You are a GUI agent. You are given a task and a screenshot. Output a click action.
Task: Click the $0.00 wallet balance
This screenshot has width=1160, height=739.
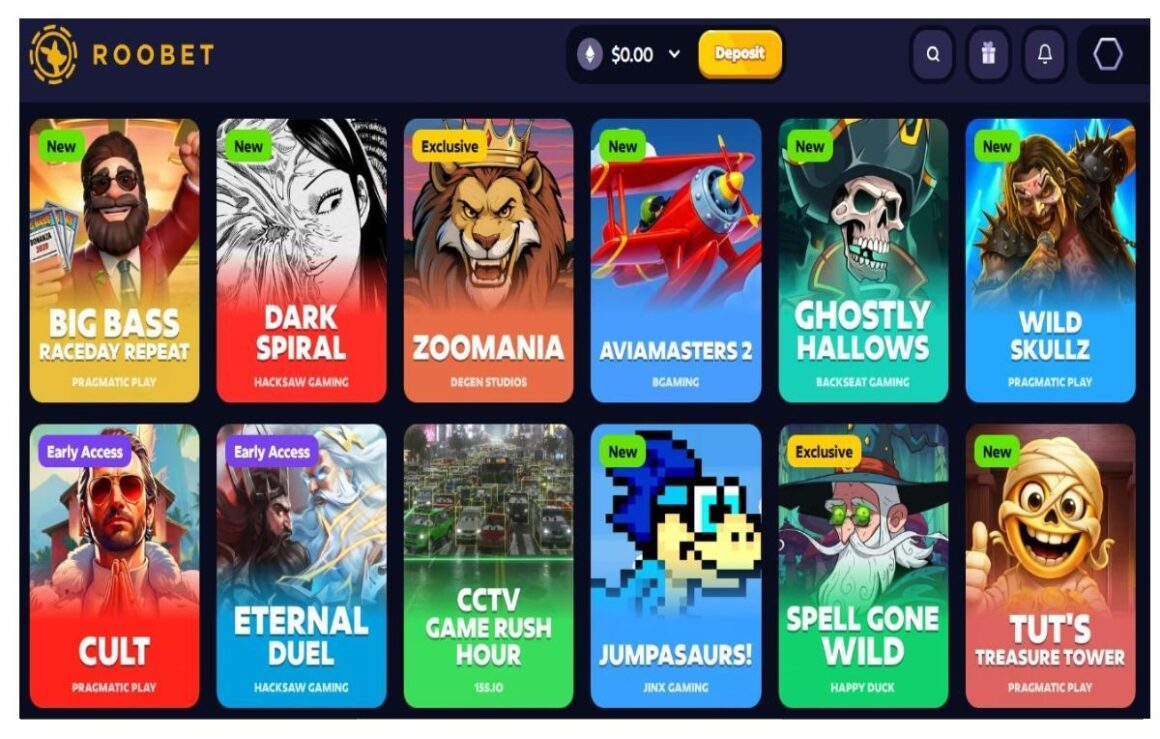tap(632, 55)
